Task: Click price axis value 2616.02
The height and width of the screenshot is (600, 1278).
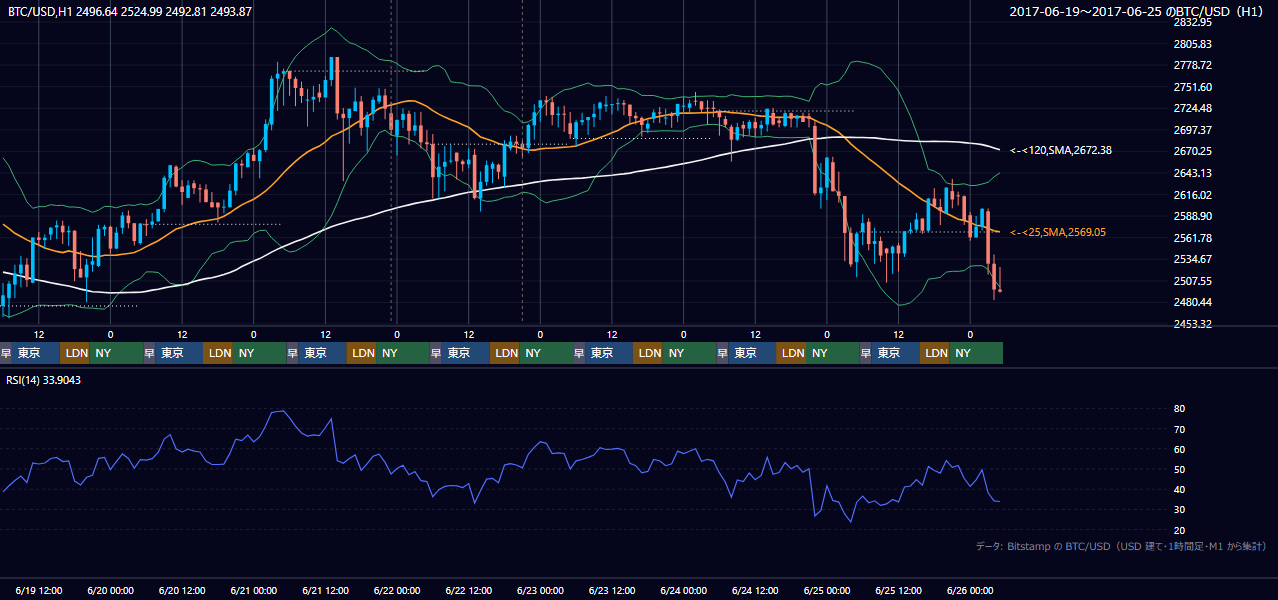Action: (1192, 195)
